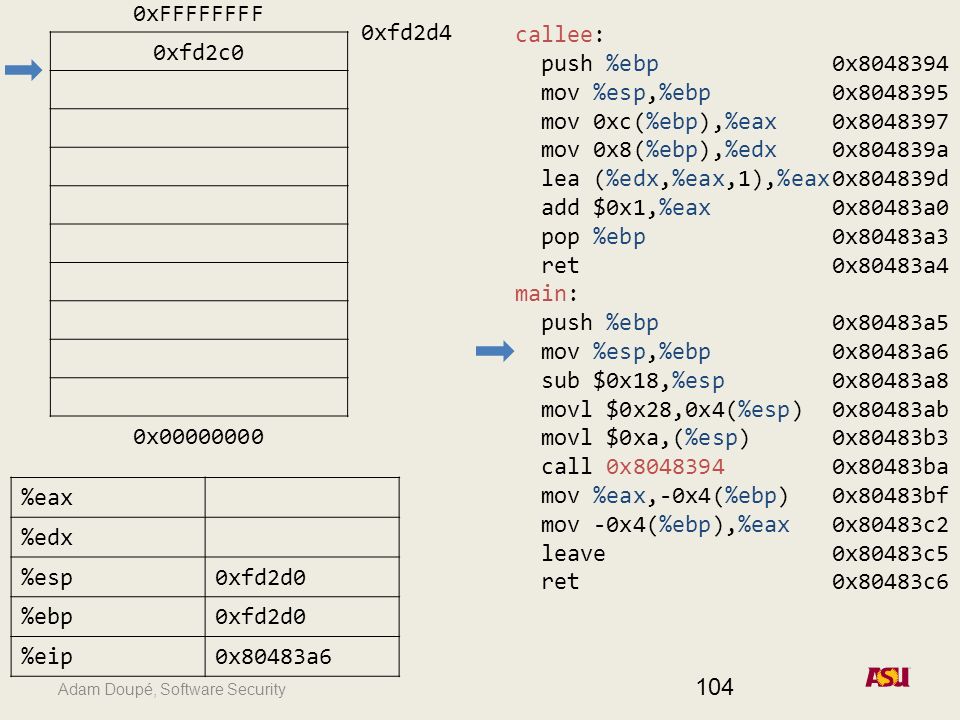Click mov -0x4(%ebp),%eax instruction
Image resolution: width=960 pixels, height=720 pixels.
pyautogui.click(x=665, y=525)
